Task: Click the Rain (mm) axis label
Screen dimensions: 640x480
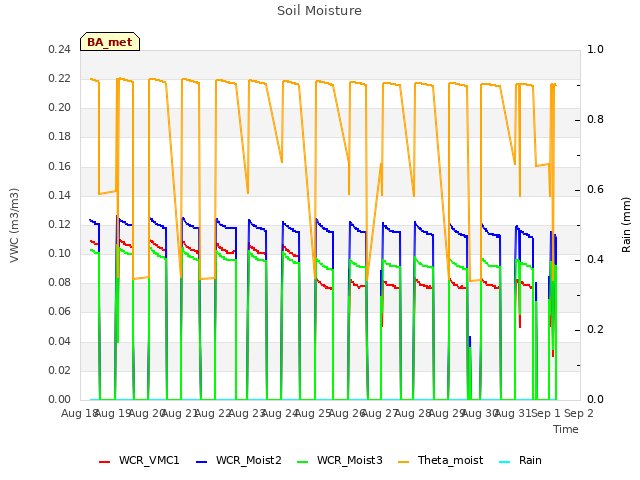Action: point(626,225)
